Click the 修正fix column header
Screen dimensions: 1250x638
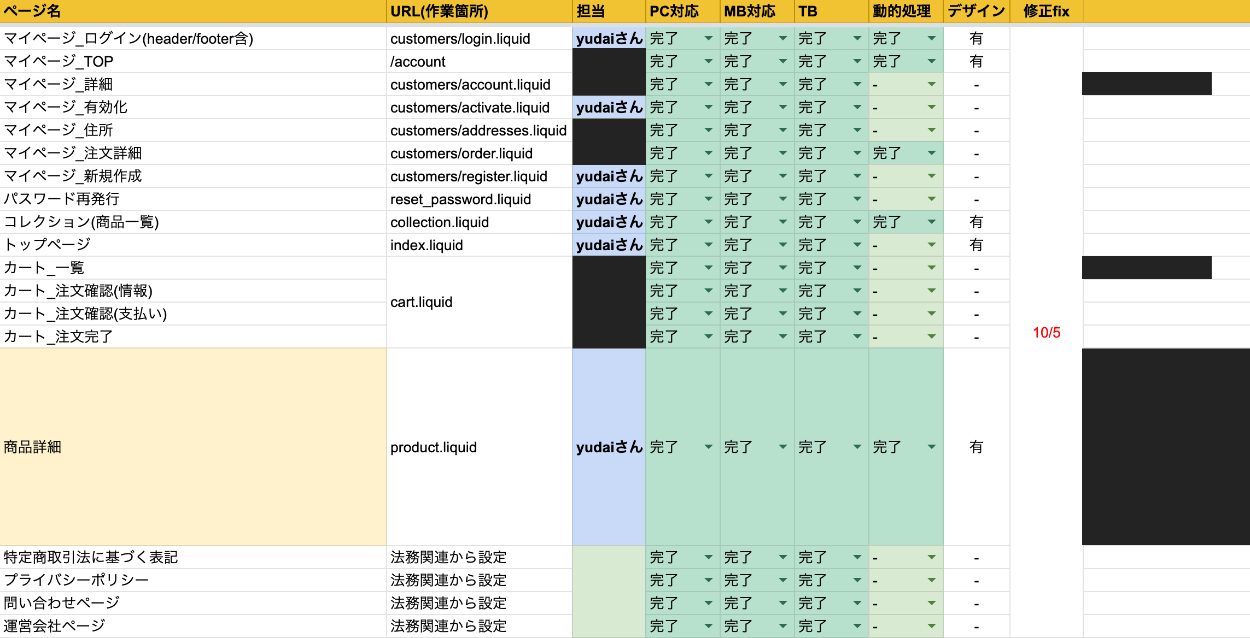pos(1046,12)
